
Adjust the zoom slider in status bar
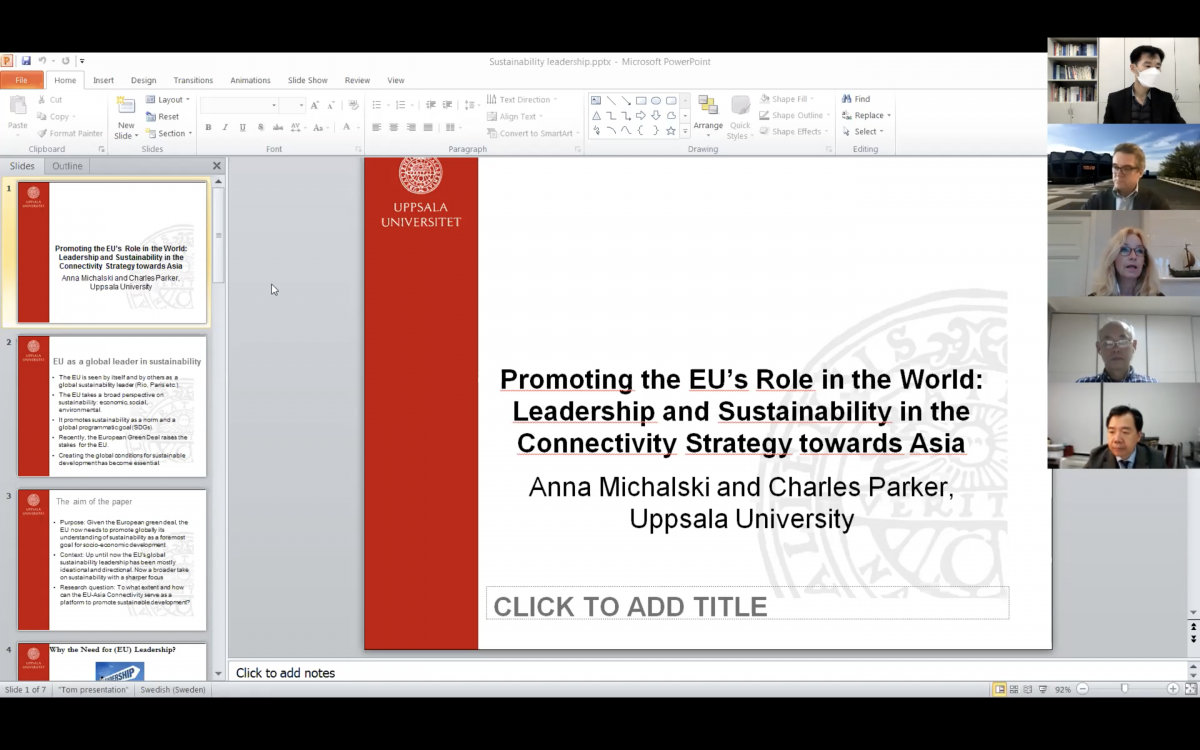point(1125,689)
